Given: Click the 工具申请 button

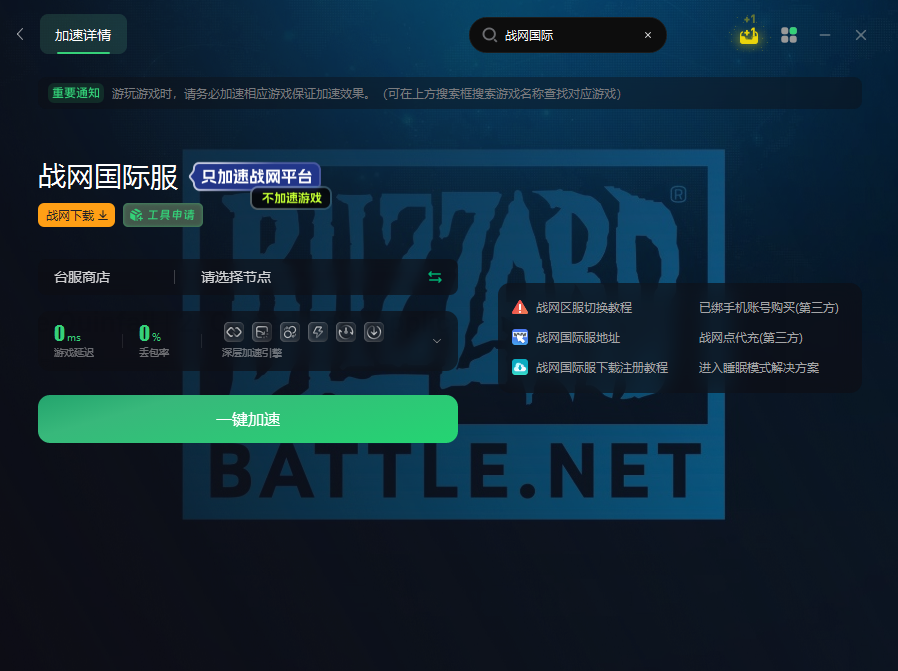Looking at the screenshot, I should click(163, 215).
